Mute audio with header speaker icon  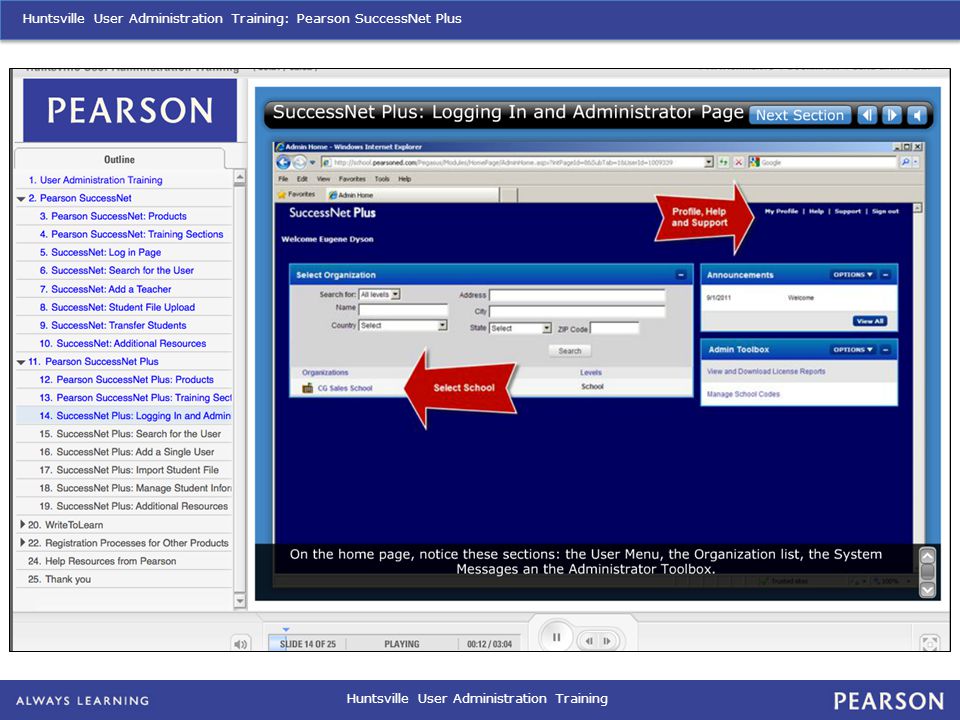pos(917,115)
